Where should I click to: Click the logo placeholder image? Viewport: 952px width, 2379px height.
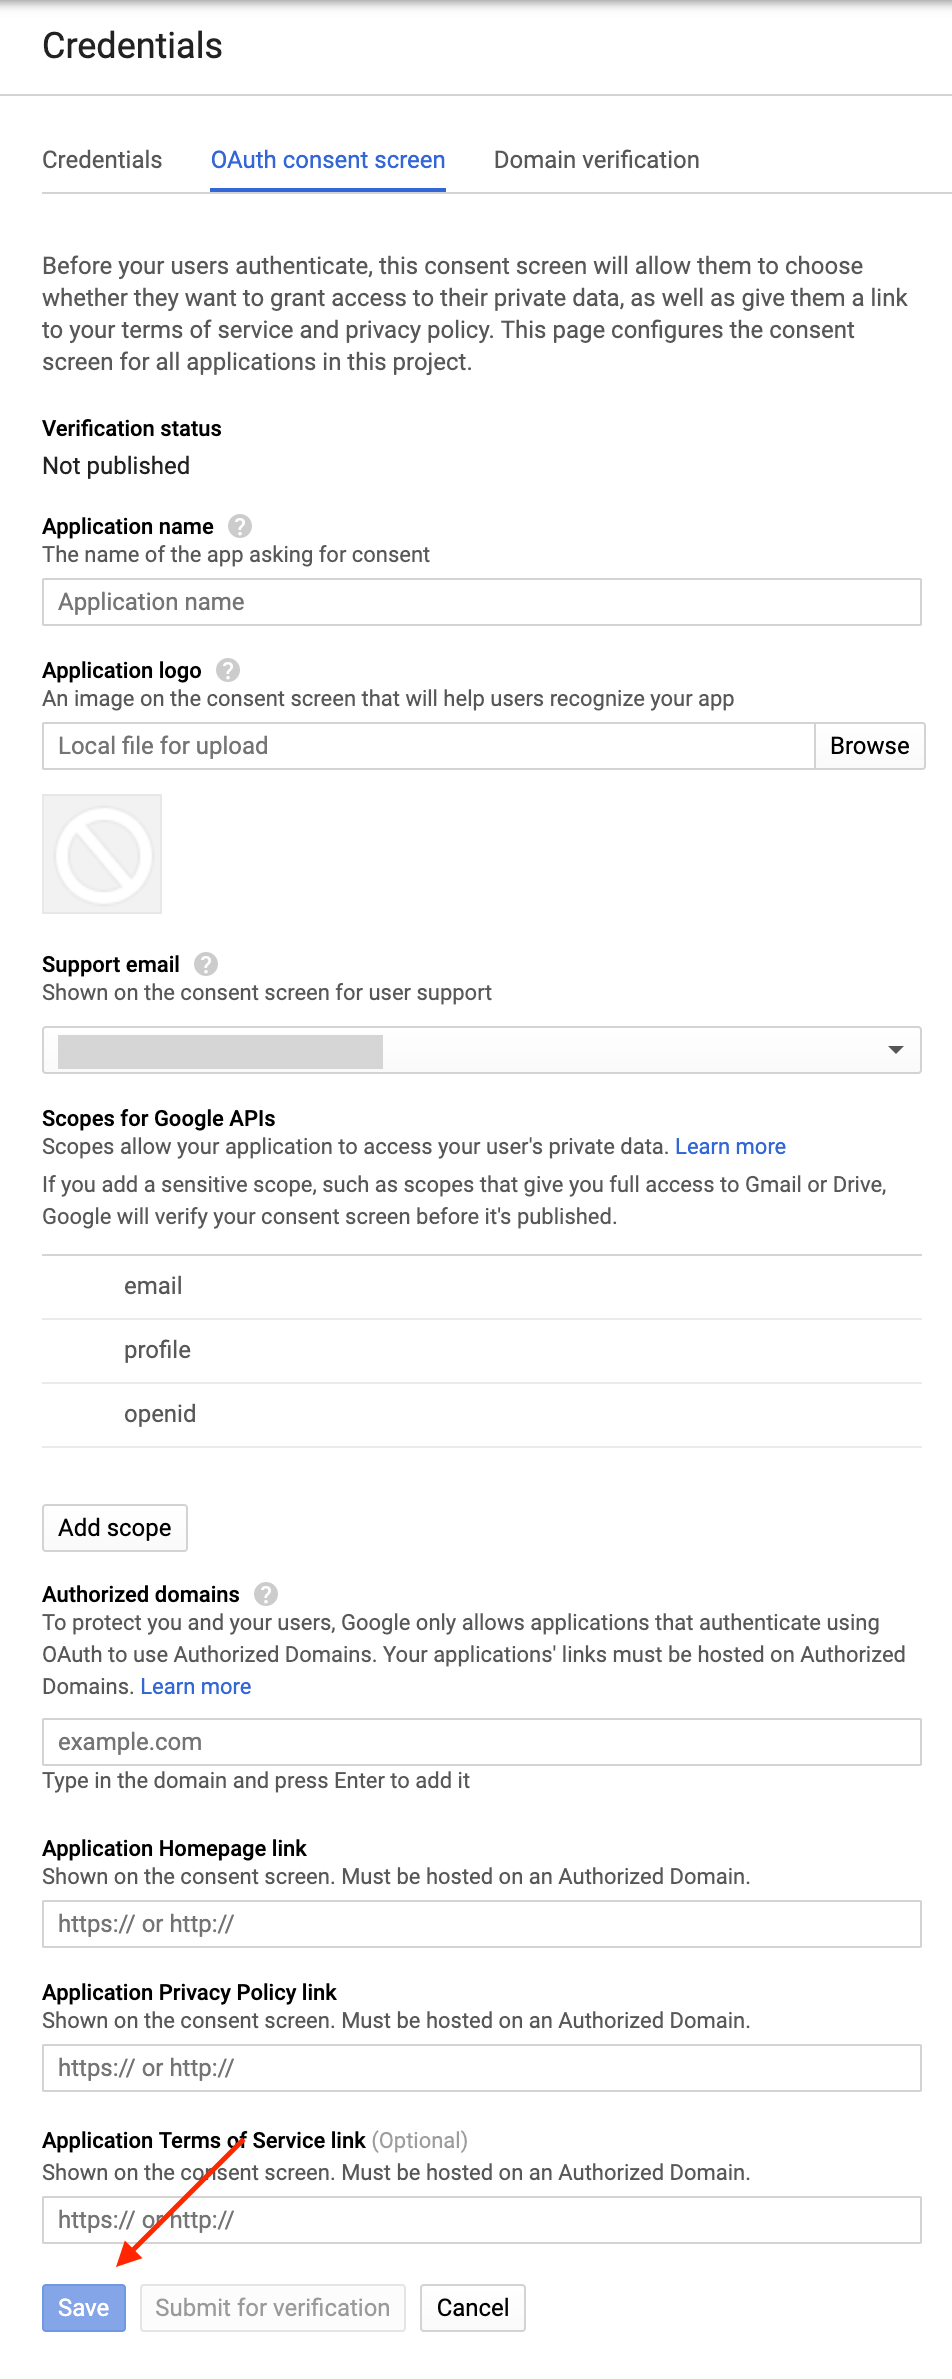coord(102,854)
